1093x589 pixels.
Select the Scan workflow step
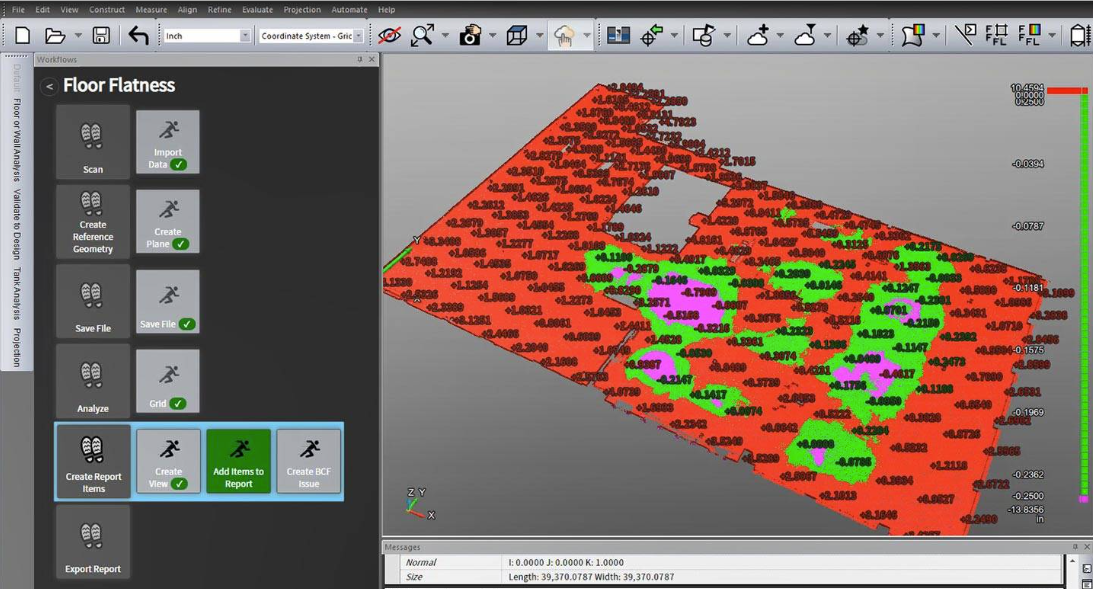pos(93,143)
